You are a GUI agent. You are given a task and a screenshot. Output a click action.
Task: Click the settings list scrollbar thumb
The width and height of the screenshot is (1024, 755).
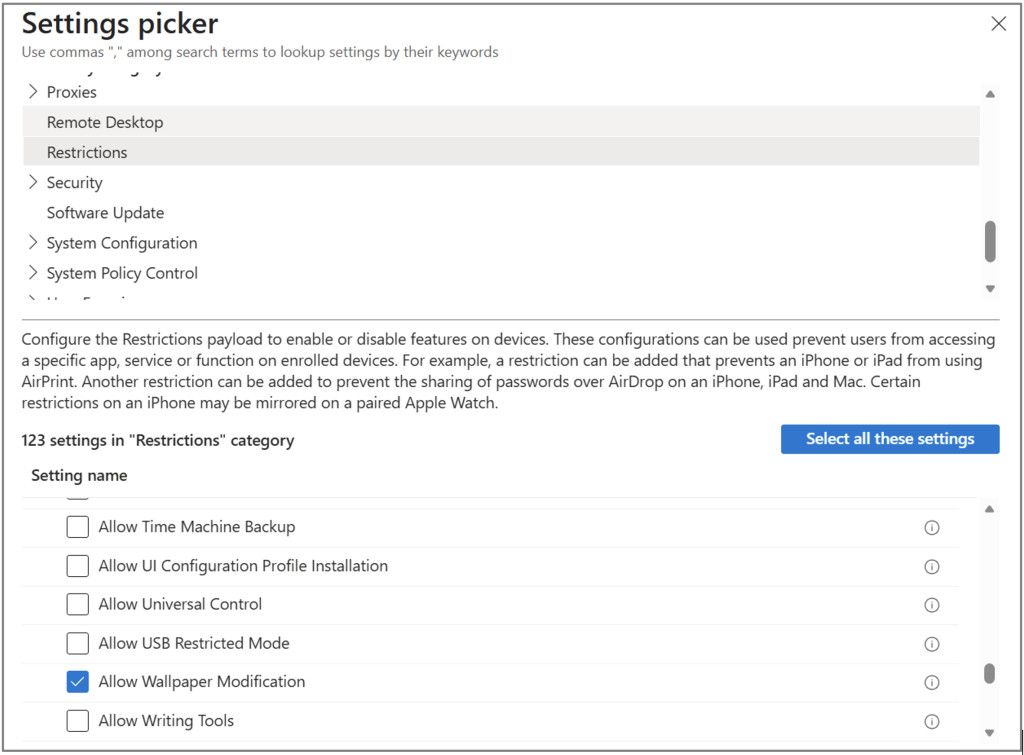[989, 673]
